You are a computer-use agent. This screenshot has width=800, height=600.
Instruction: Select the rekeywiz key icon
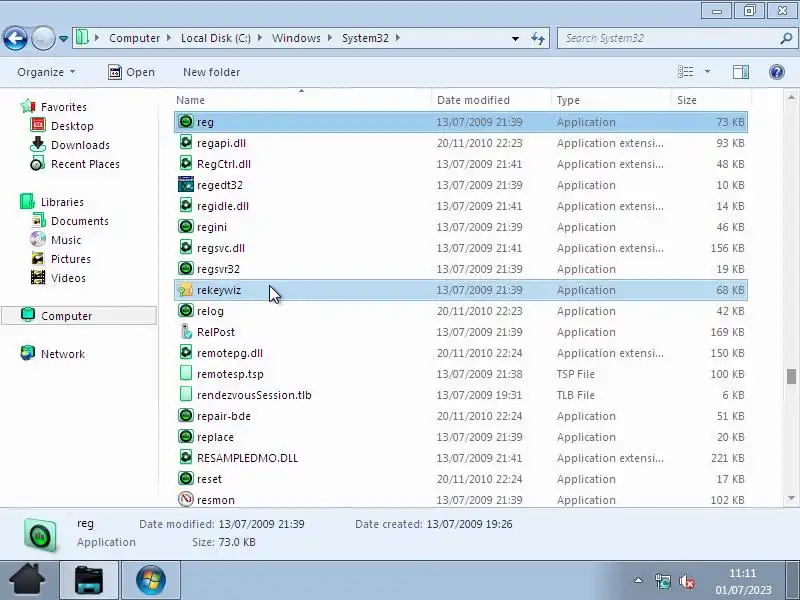tap(186, 290)
